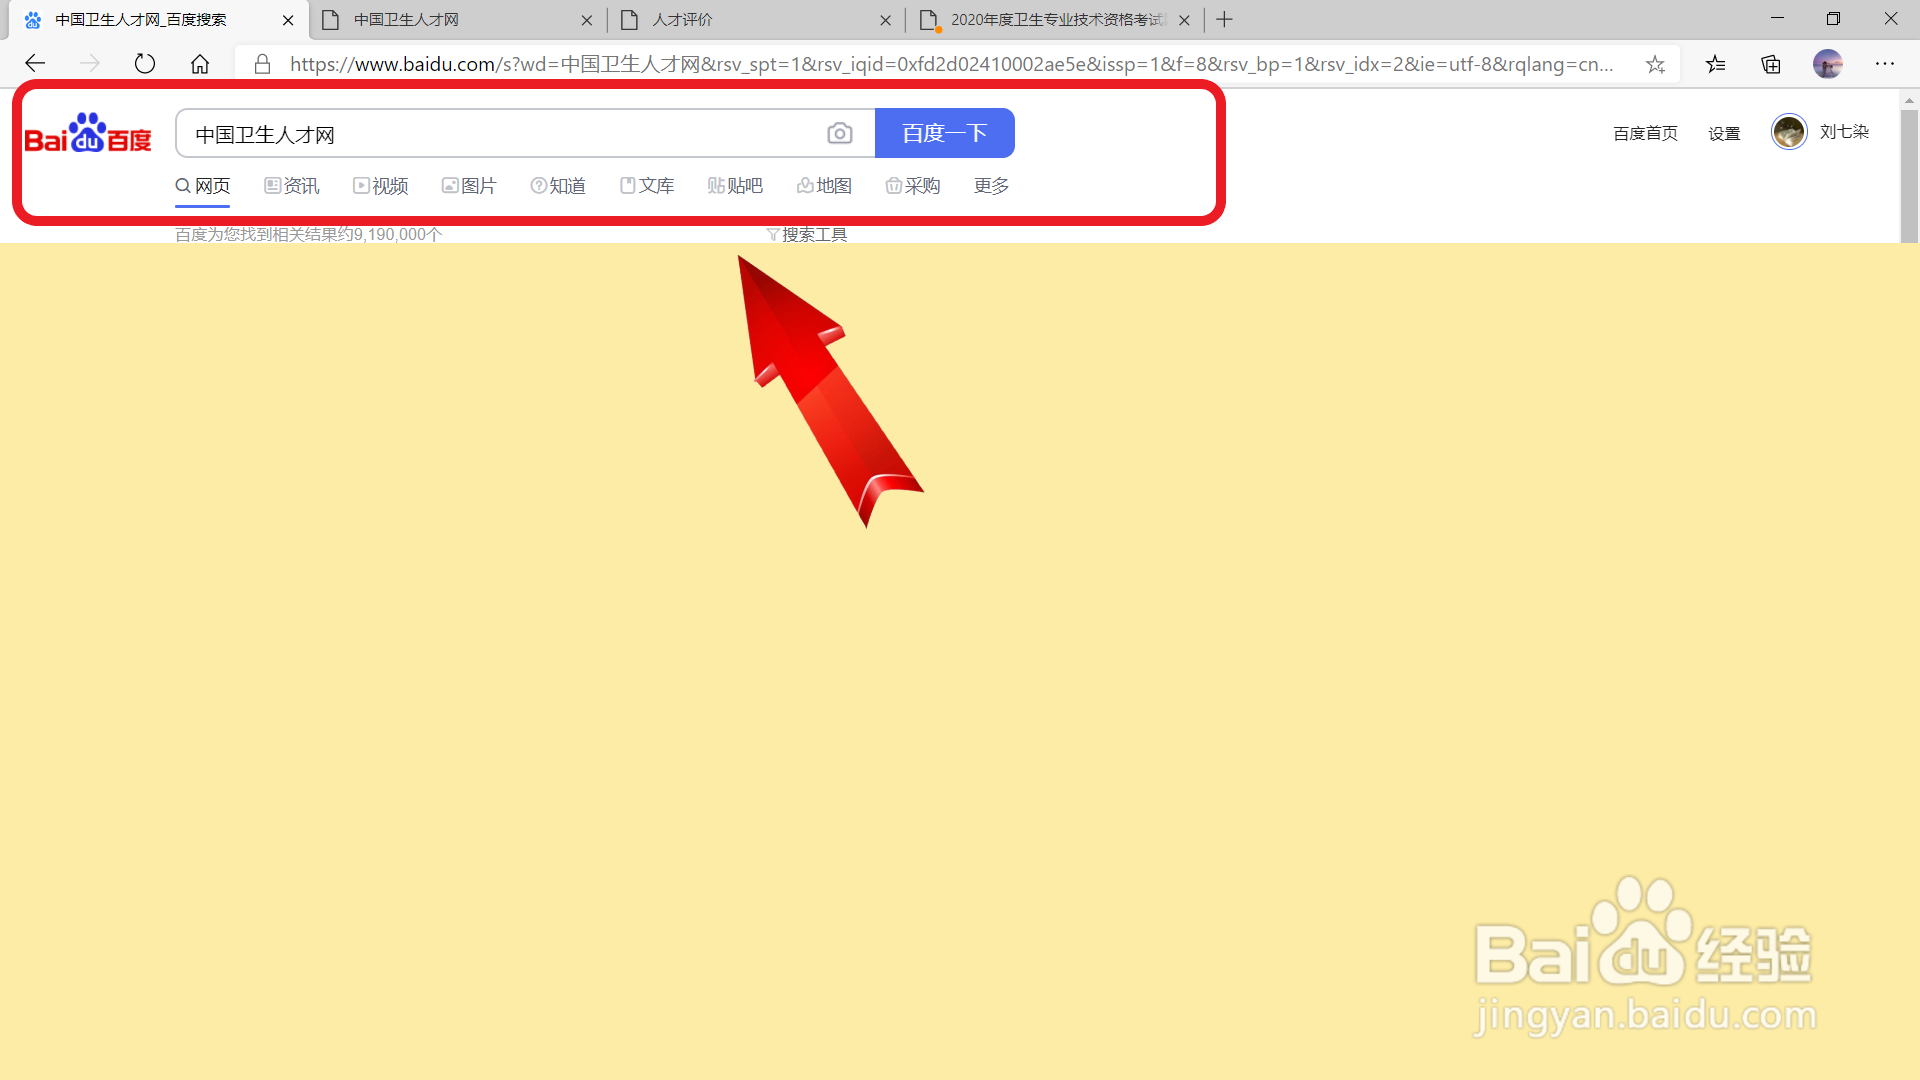Image resolution: width=1920 pixels, height=1080 pixels.
Task: Select the 图片 search category
Action: 469,186
